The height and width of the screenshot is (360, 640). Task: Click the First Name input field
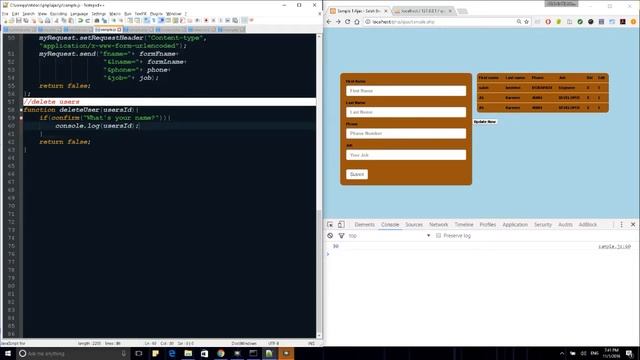pyautogui.click(x=406, y=91)
